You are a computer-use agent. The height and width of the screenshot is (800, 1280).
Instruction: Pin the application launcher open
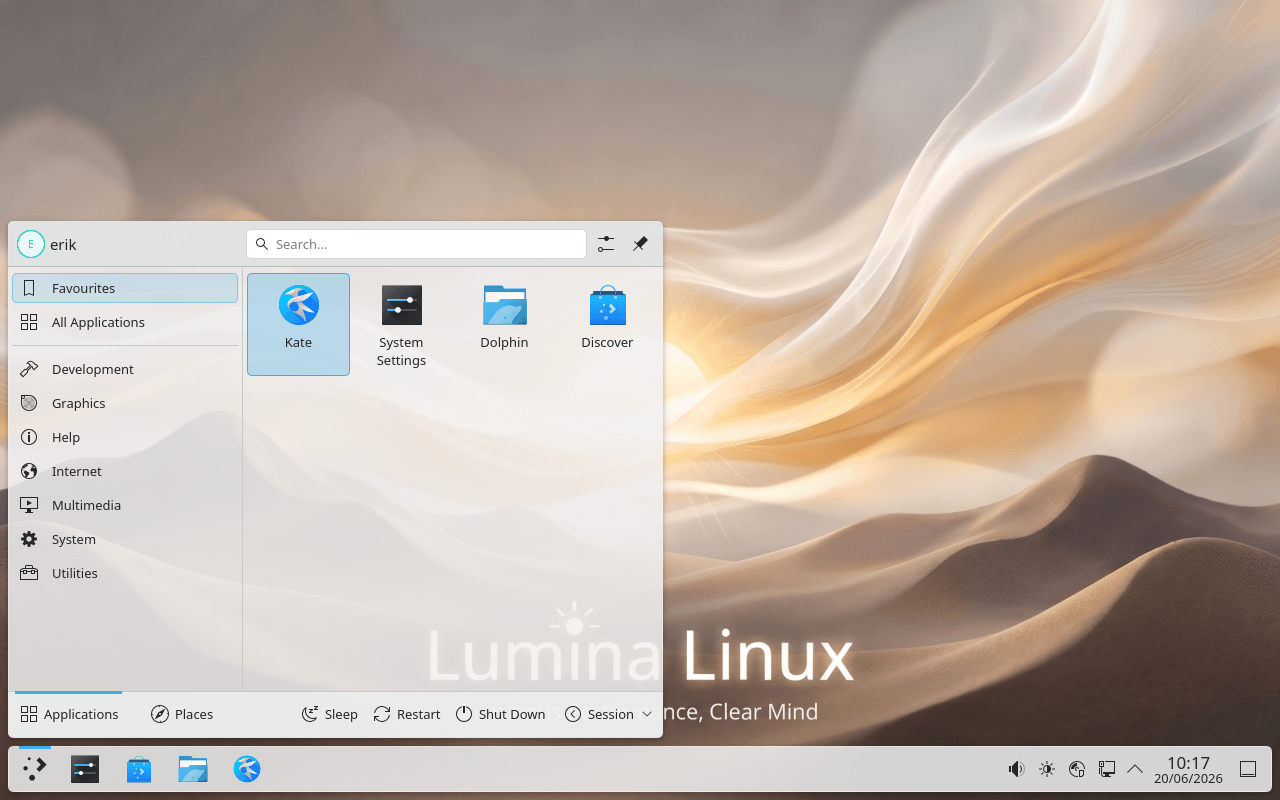tap(640, 244)
